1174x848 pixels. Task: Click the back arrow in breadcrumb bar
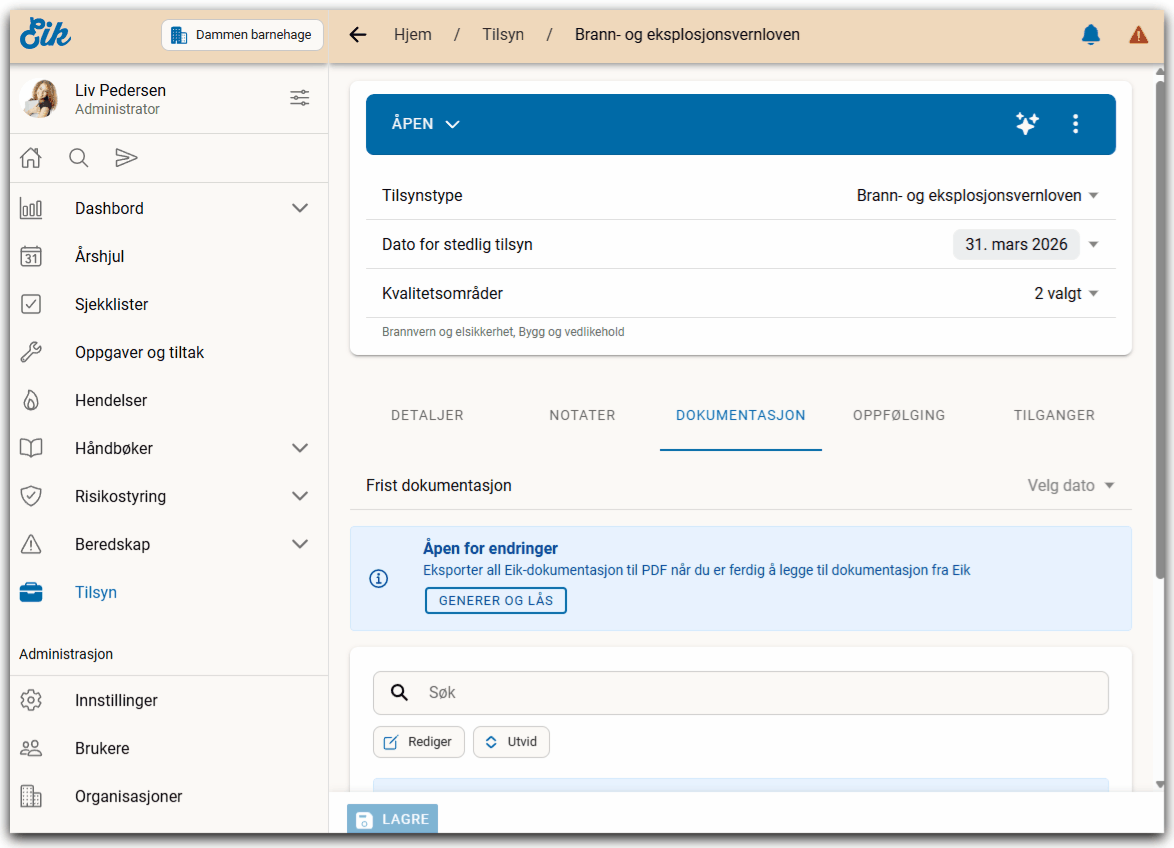coord(358,35)
